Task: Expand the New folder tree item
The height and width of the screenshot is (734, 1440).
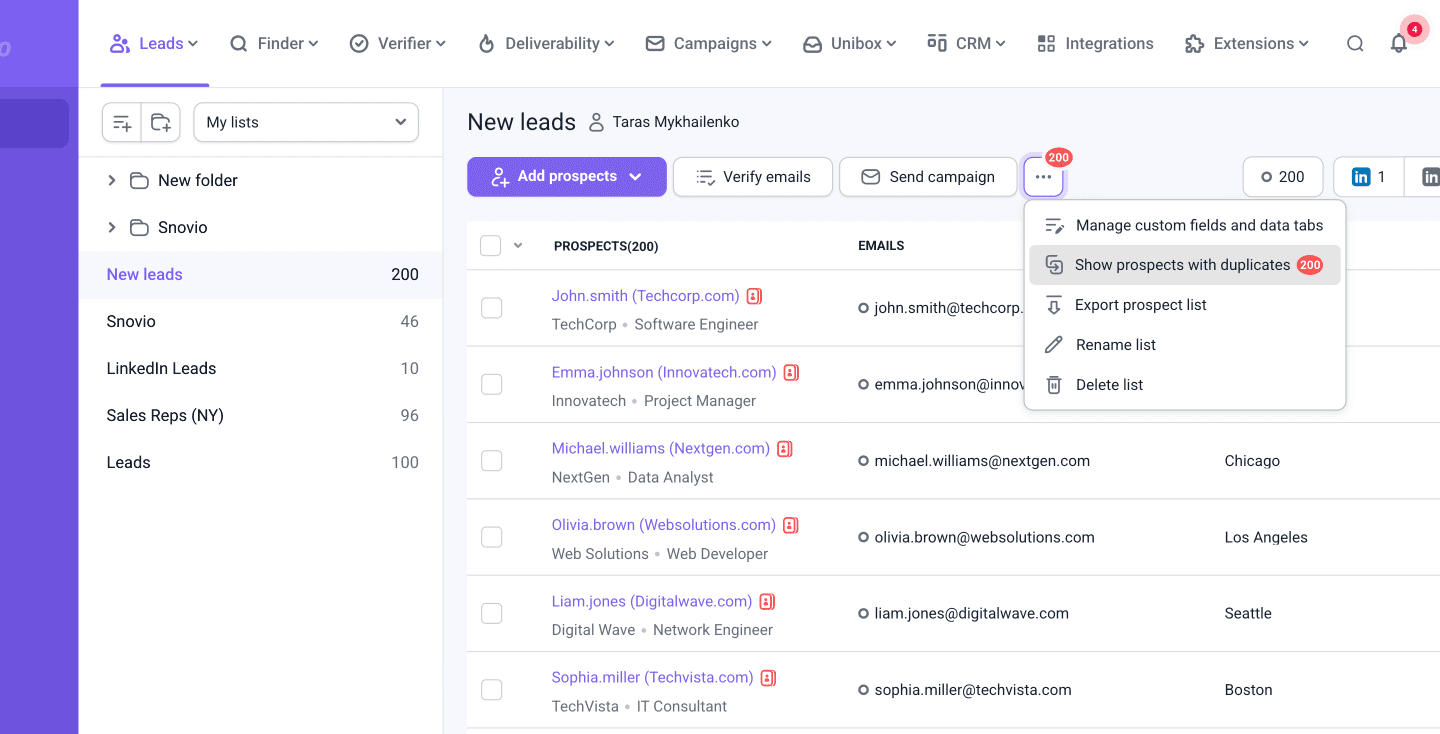Action: (x=112, y=180)
